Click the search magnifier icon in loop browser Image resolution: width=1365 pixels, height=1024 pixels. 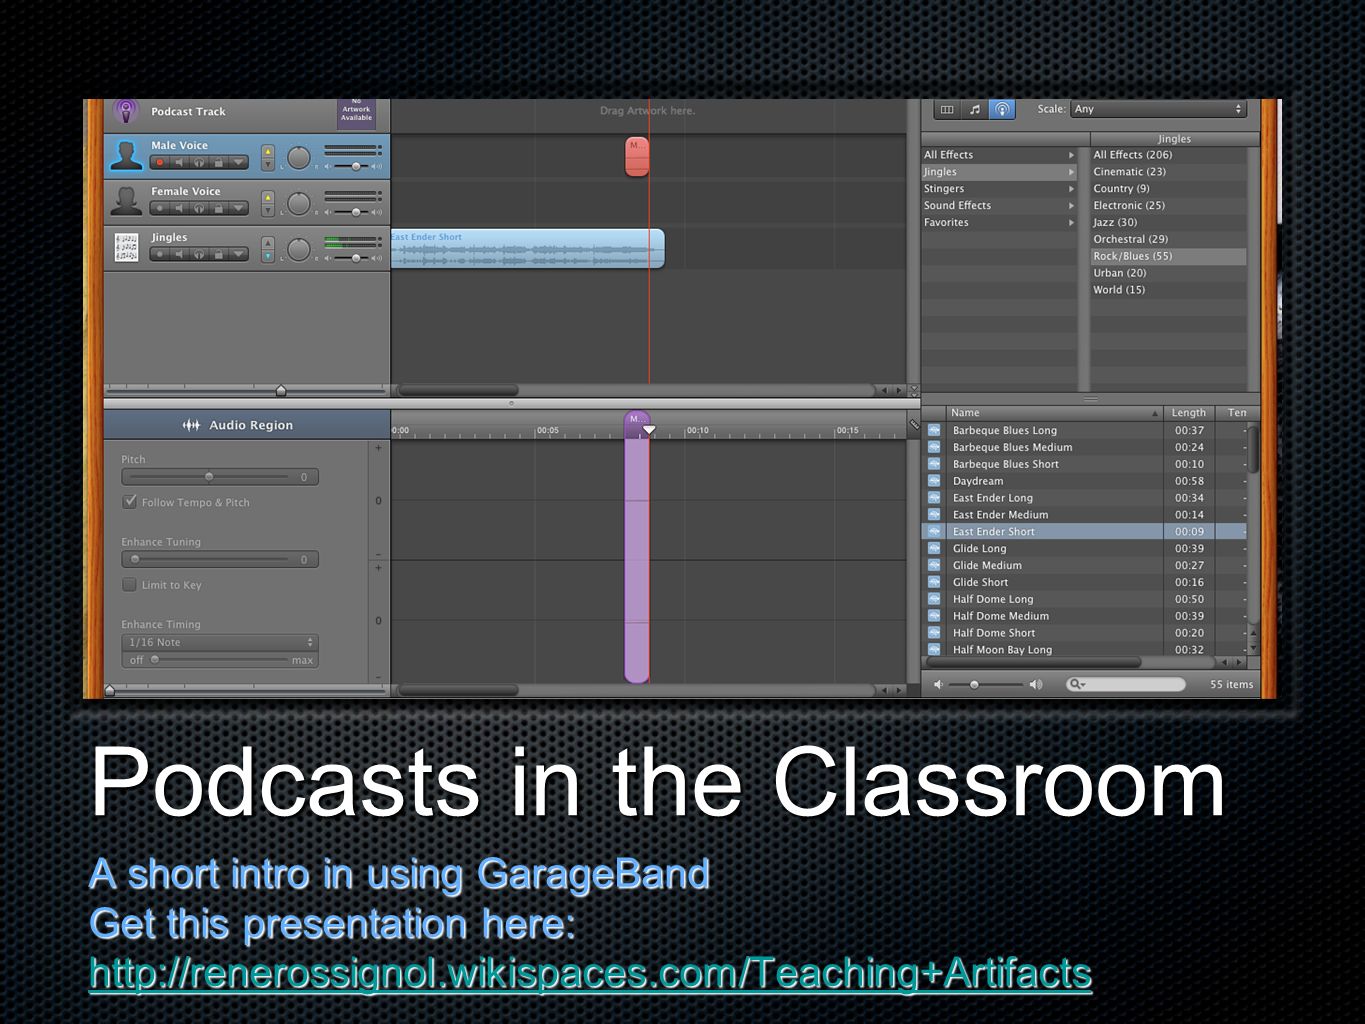[1075, 685]
